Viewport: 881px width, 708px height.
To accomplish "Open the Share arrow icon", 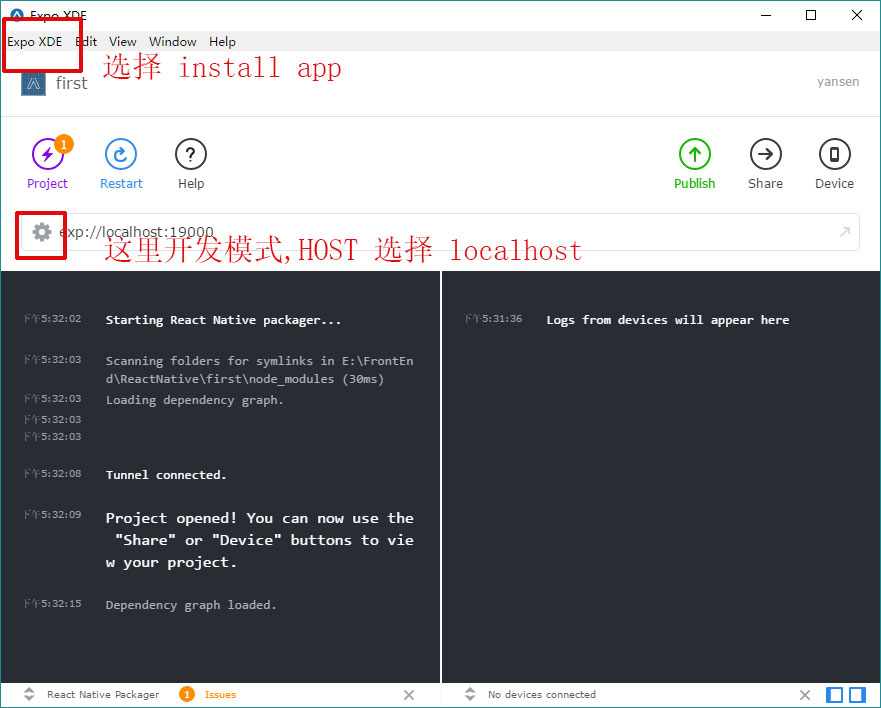I will click(x=765, y=154).
